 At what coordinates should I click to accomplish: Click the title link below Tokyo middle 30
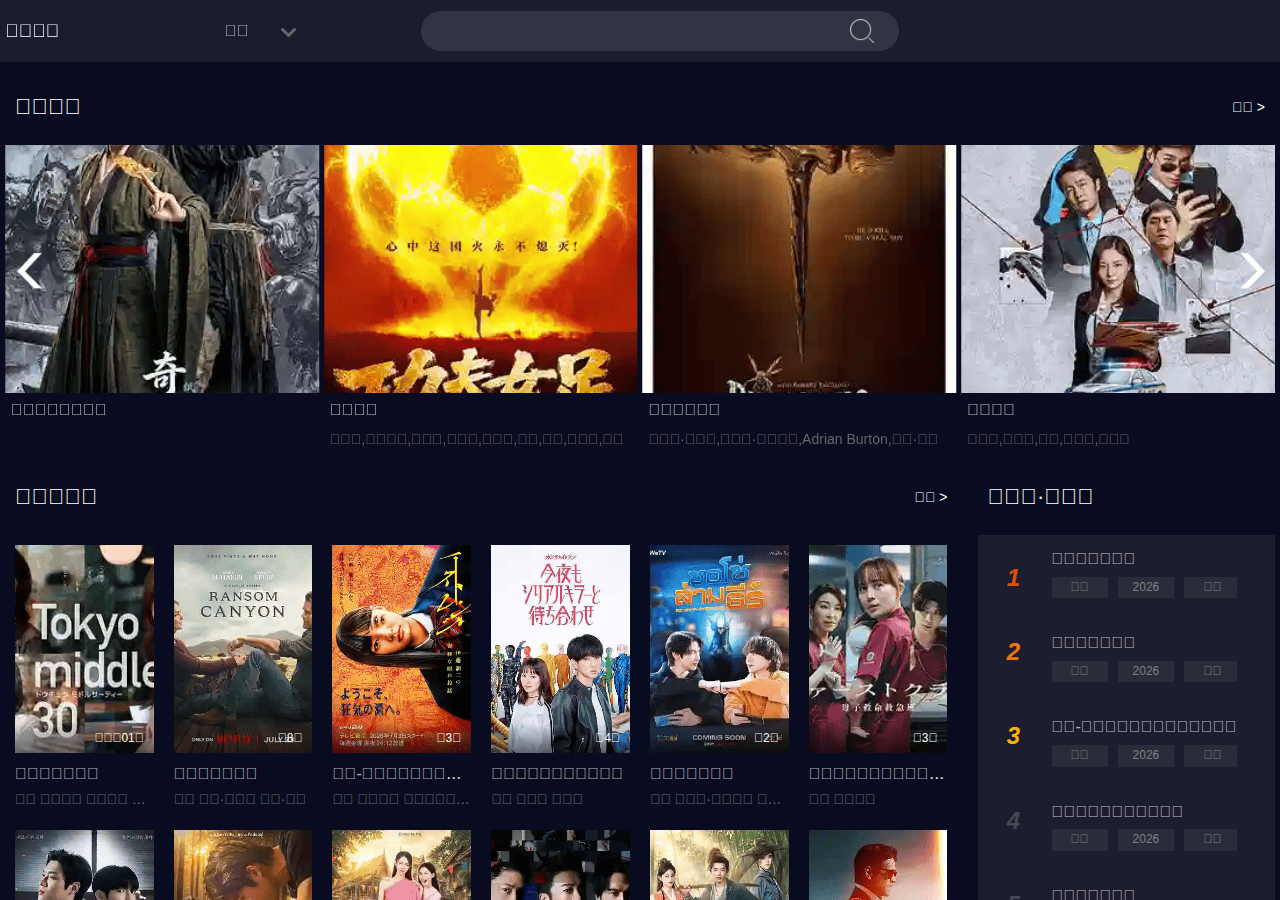[x=57, y=773]
